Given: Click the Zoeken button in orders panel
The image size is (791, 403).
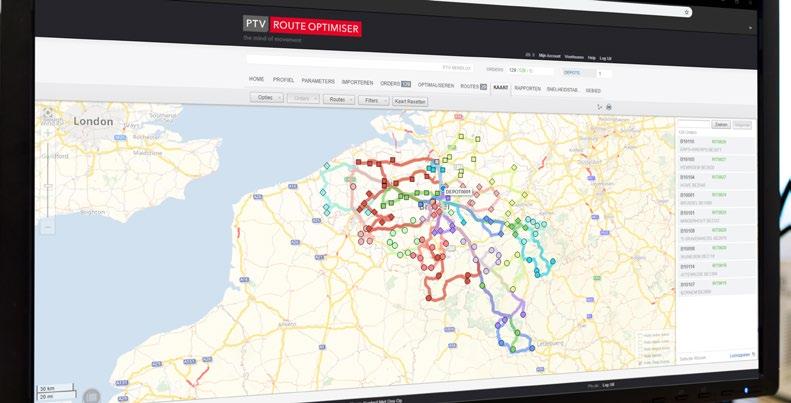Looking at the screenshot, I should coord(721,125).
